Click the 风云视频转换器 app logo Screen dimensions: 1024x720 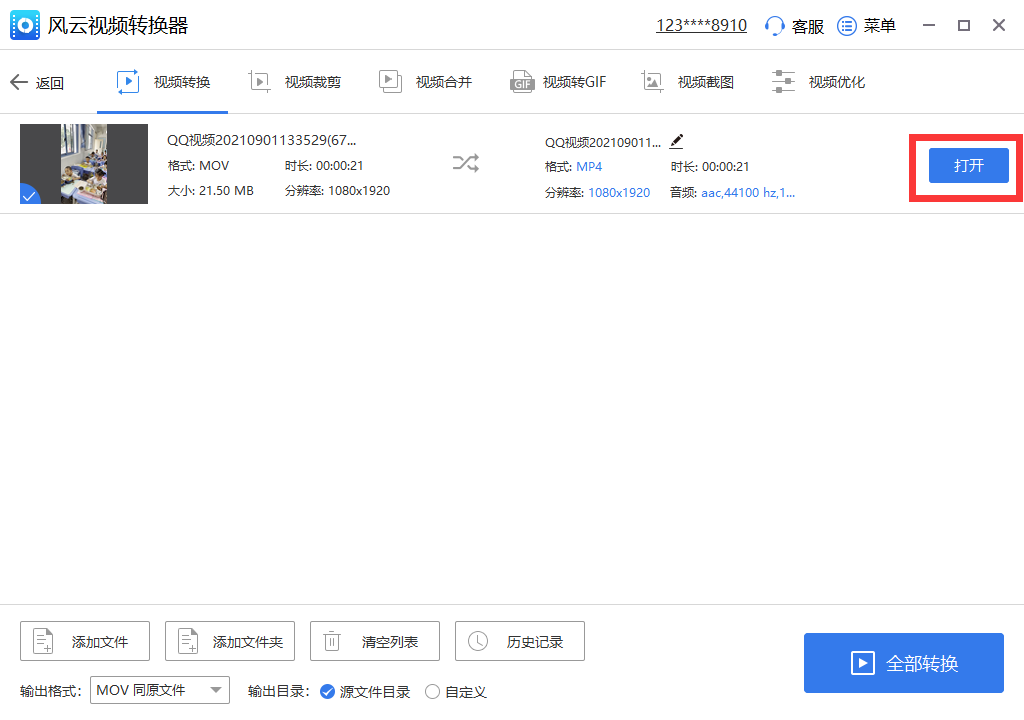pos(24,25)
